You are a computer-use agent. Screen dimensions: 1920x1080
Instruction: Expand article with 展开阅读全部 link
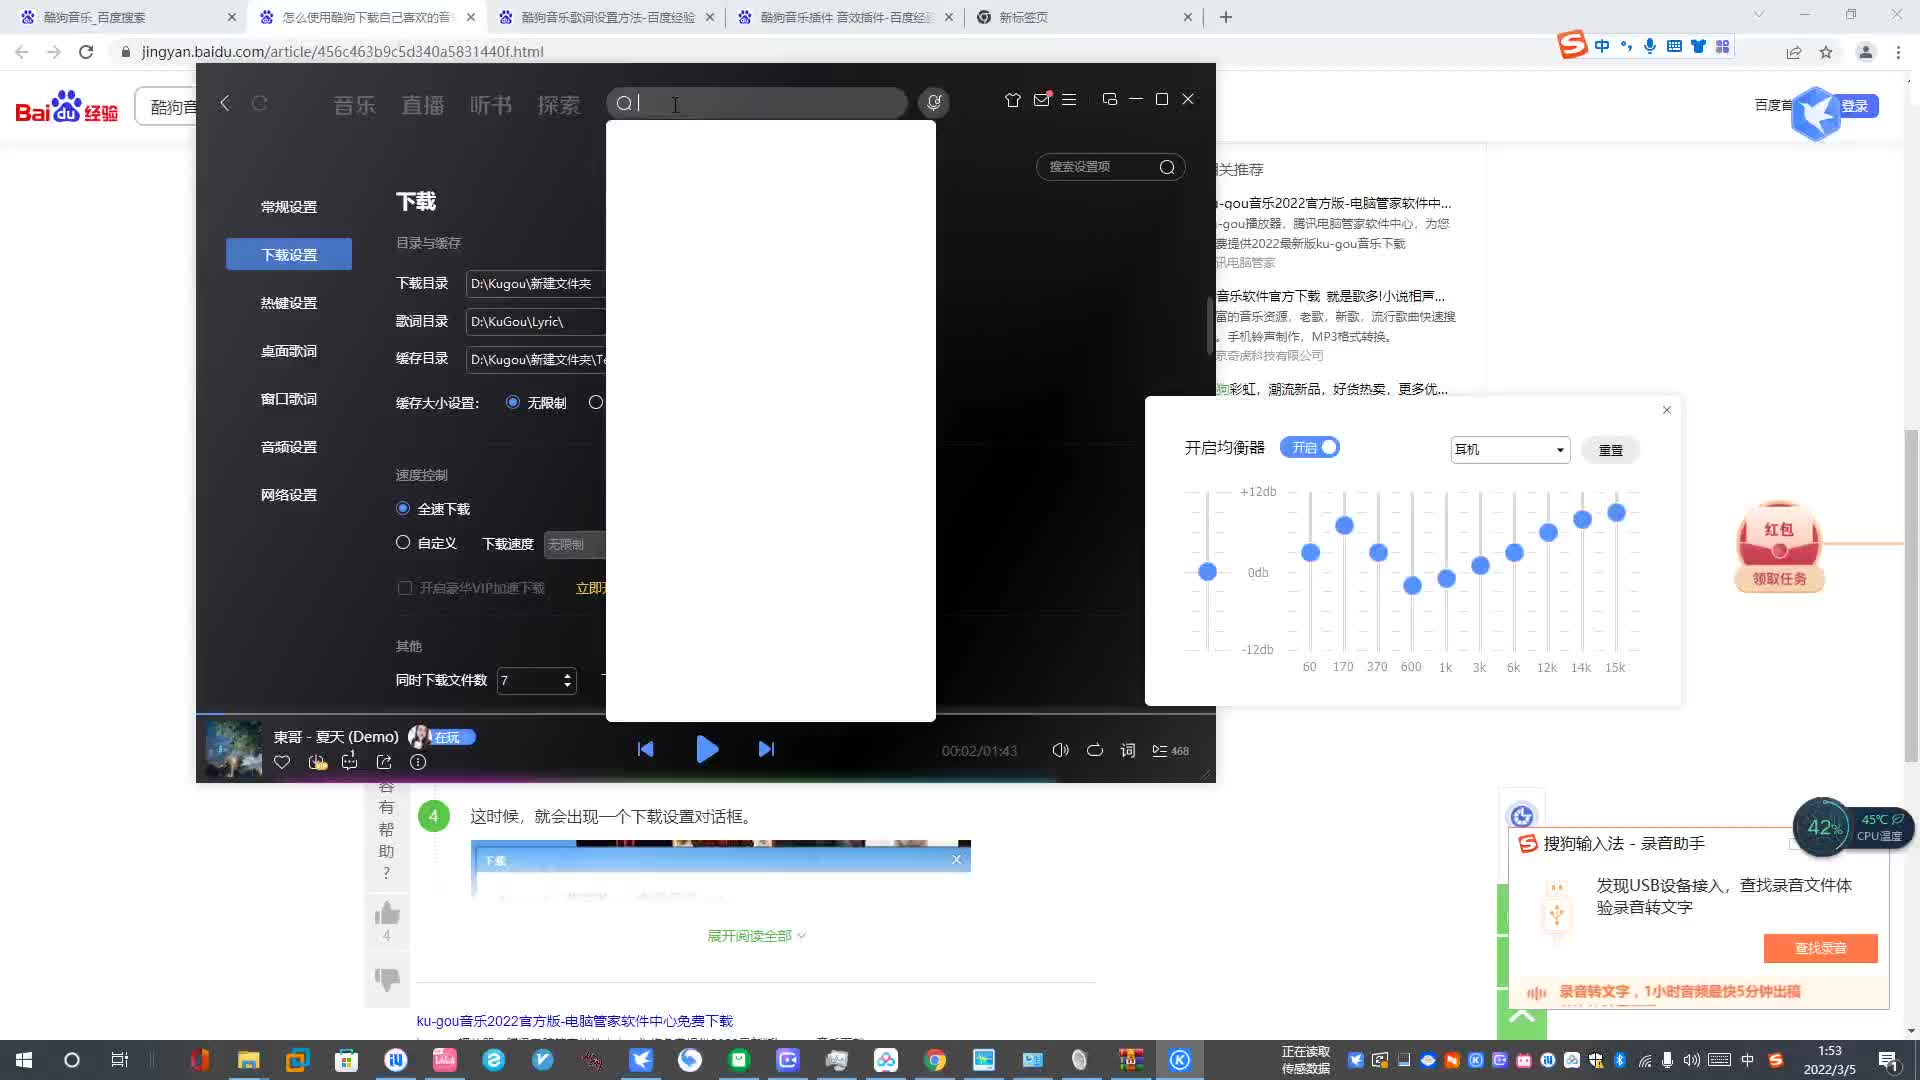[756, 936]
